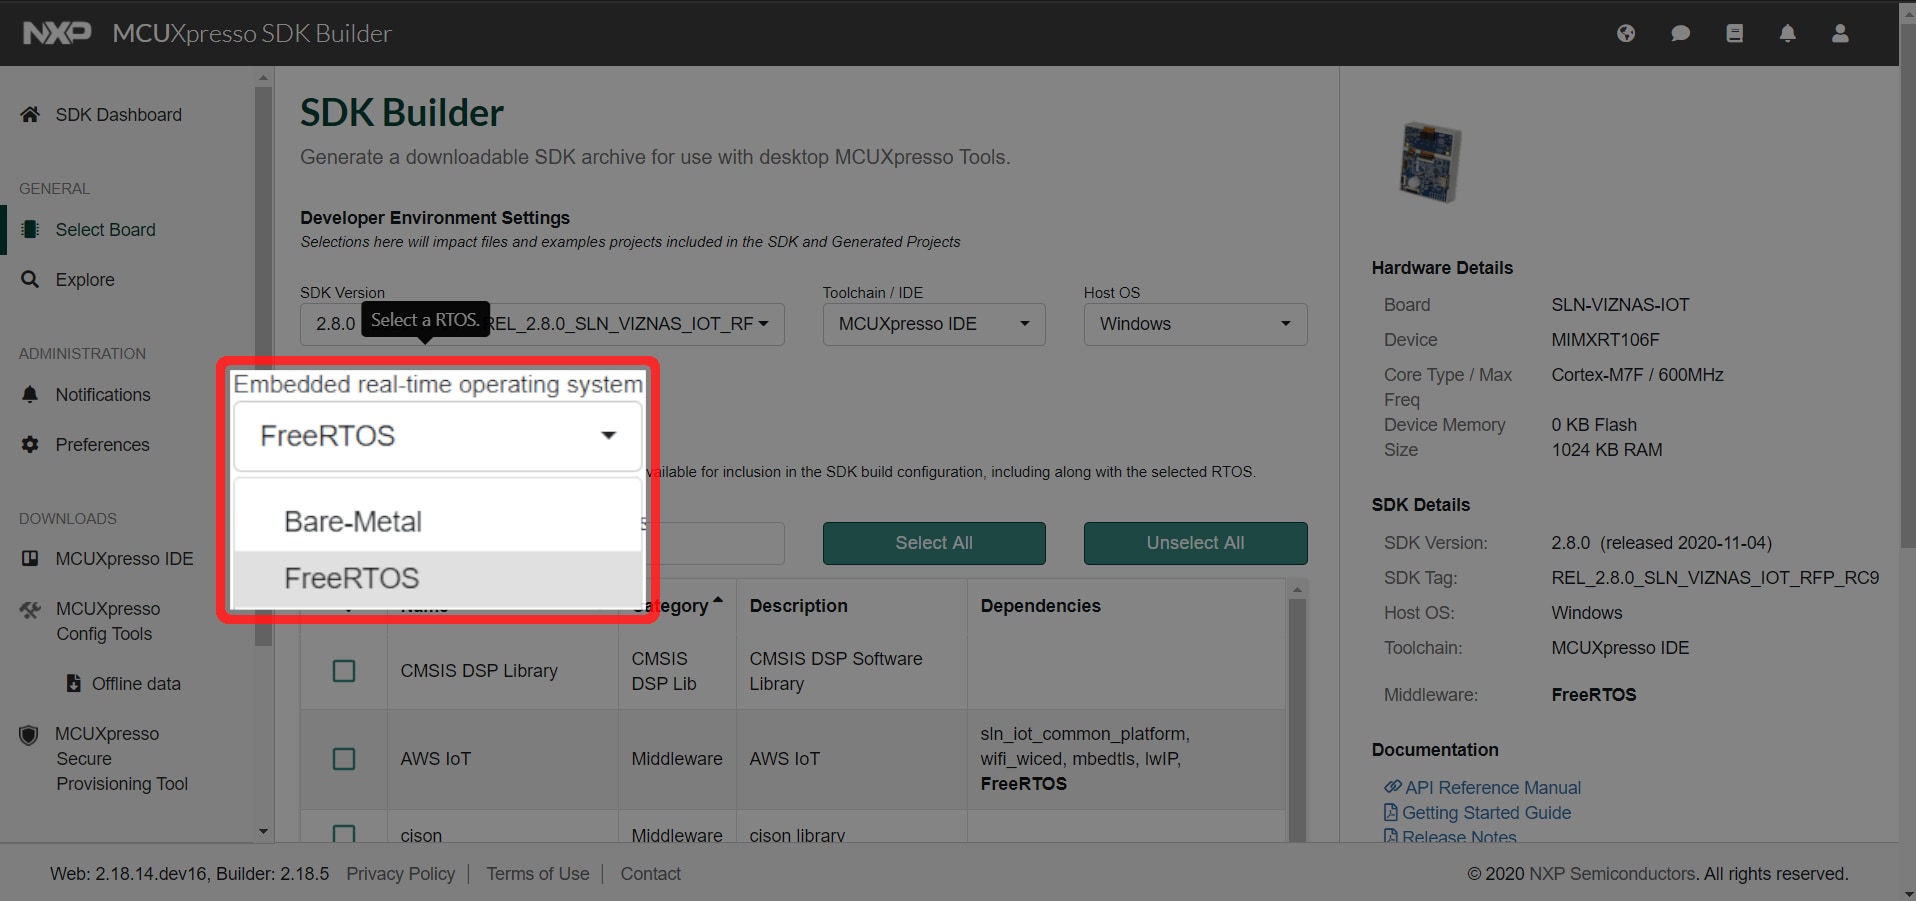Click the notifications bell icon in header
Viewport: 1916px width, 901px height.
pos(1787,33)
